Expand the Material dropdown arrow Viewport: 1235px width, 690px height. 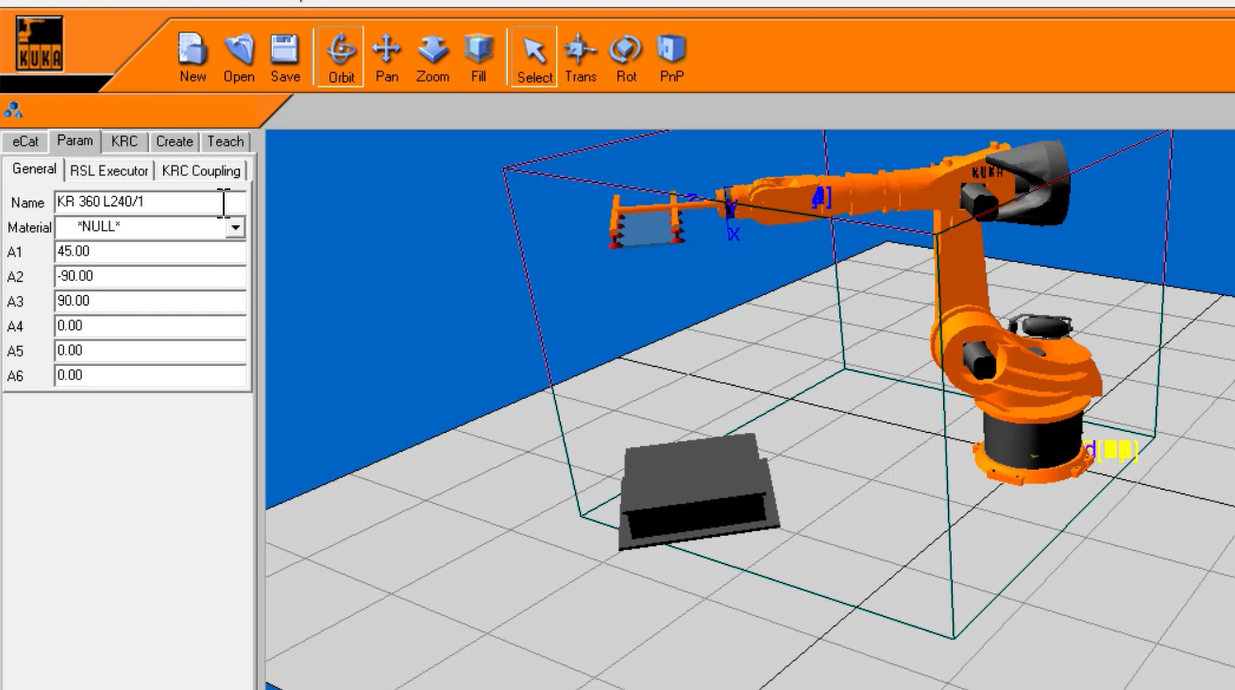(235, 228)
